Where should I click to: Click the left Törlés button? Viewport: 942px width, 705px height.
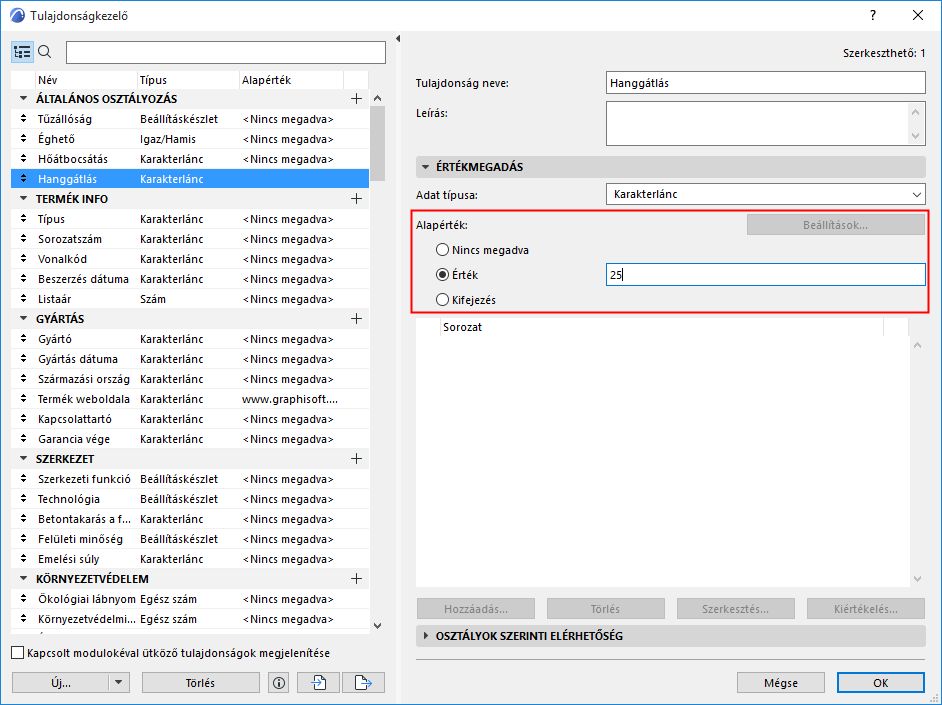(x=201, y=683)
